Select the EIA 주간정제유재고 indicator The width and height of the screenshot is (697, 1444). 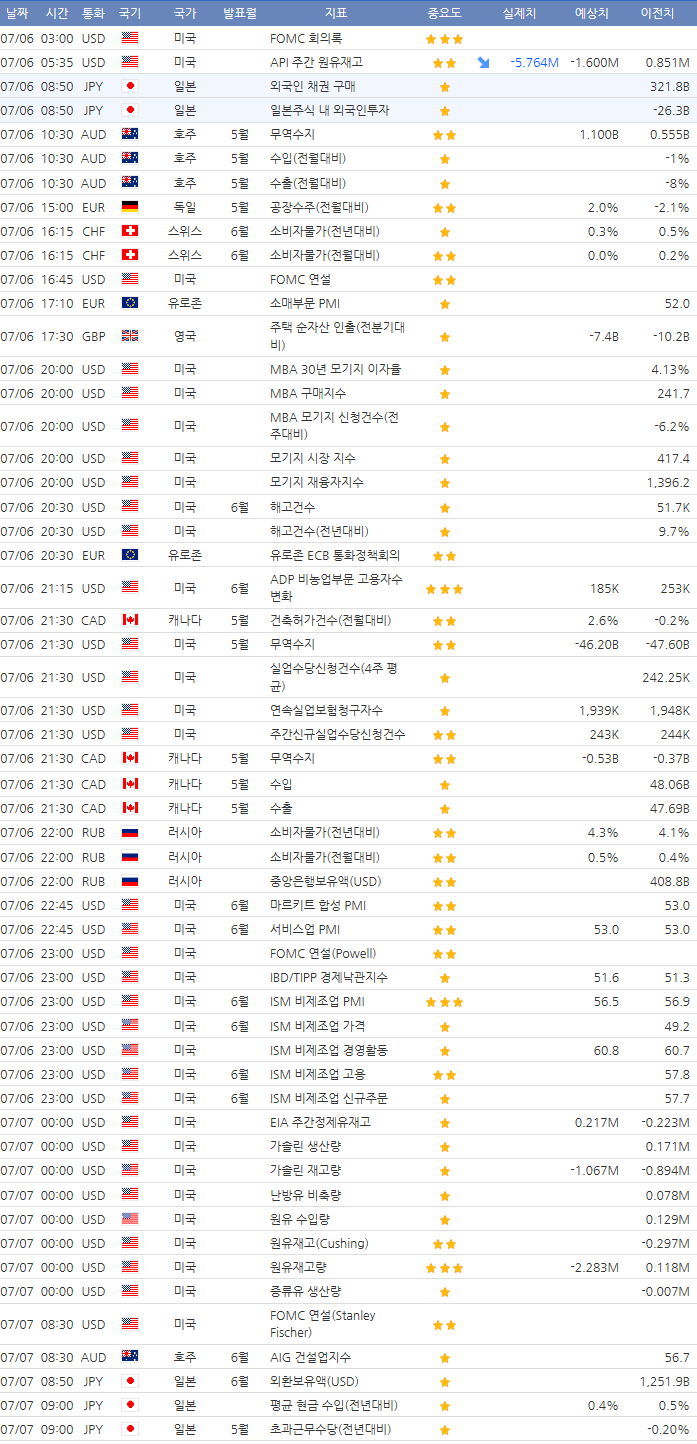pos(320,1122)
